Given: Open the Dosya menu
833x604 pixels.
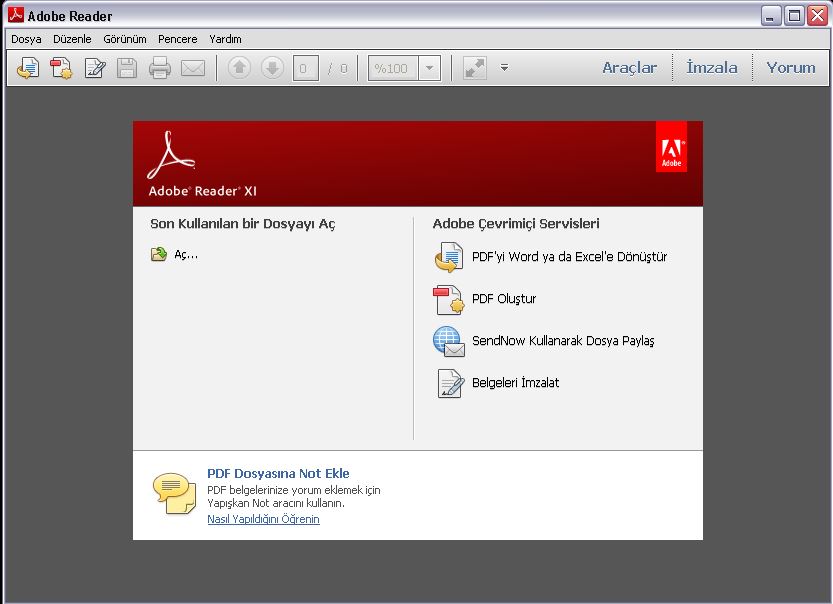Looking at the screenshot, I should coord(26,39).
